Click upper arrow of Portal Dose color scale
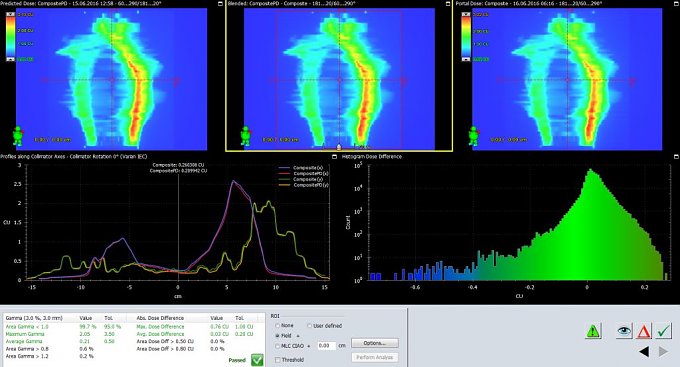This screenshot has height=367, width=680. pos(466,14)
